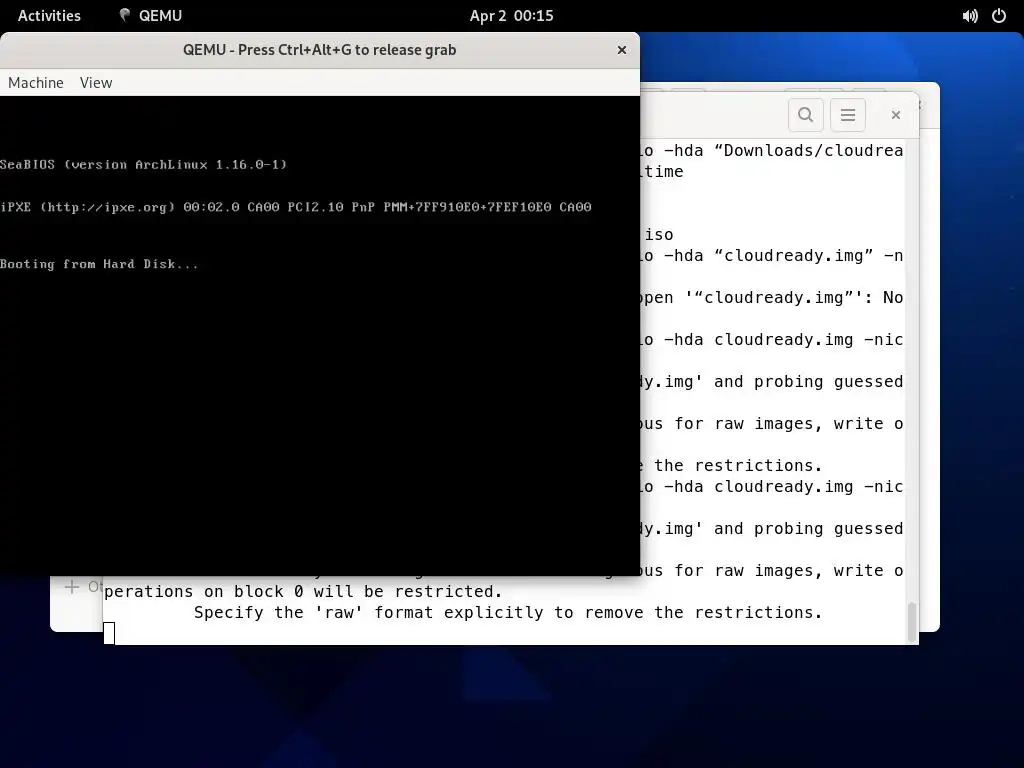Click the SeaBIOS version line

(x=144, y=165)
